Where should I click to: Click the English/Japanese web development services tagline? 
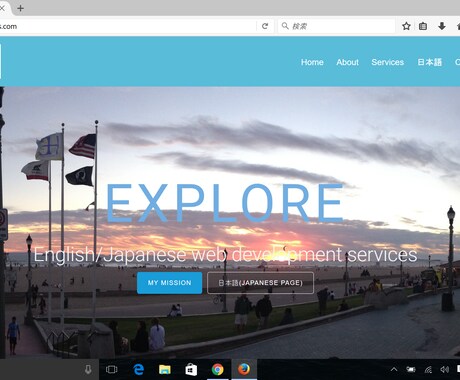(x=225, y=255)
